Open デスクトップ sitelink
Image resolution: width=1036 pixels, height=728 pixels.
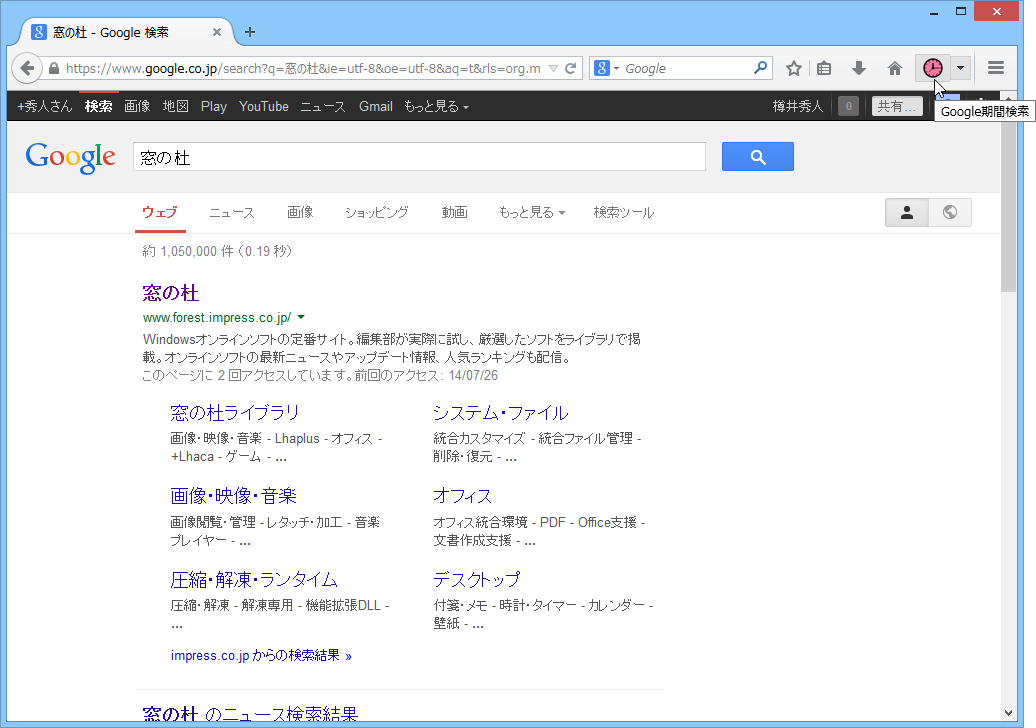pyautogui.click(x=477, y=580)
